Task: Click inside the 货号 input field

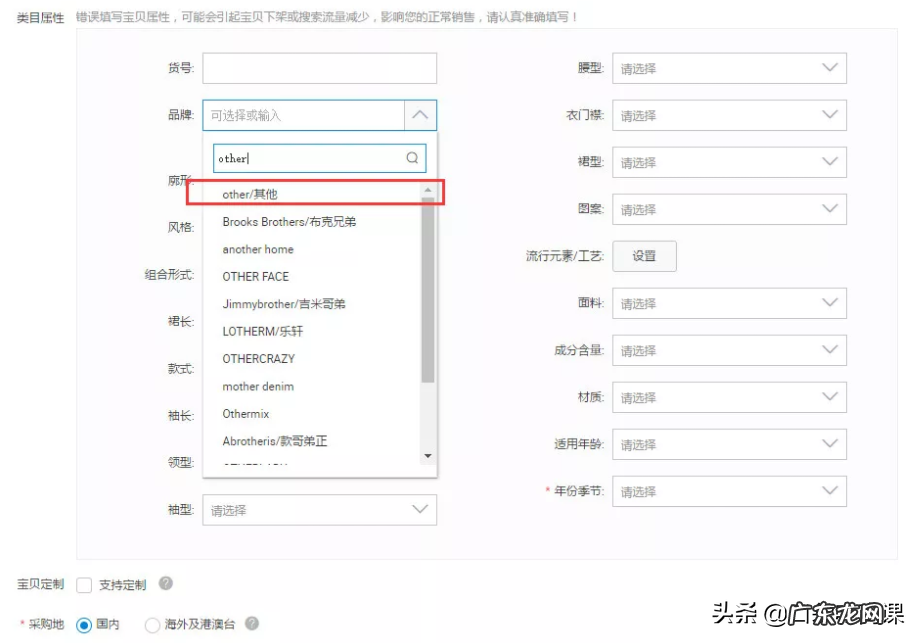Action: pyautogui.click(x=318, y=67)
